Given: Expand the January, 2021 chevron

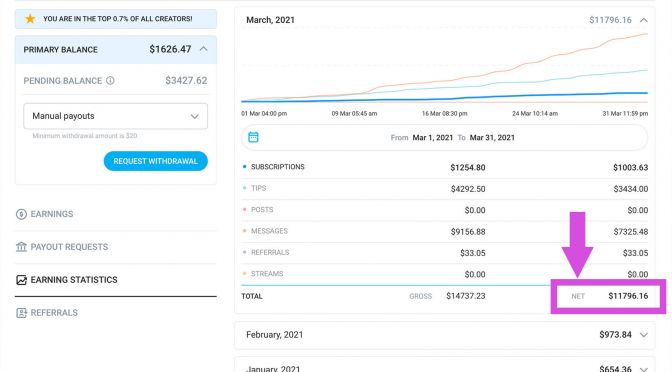Looking at the screenshot, I should 644,369.
